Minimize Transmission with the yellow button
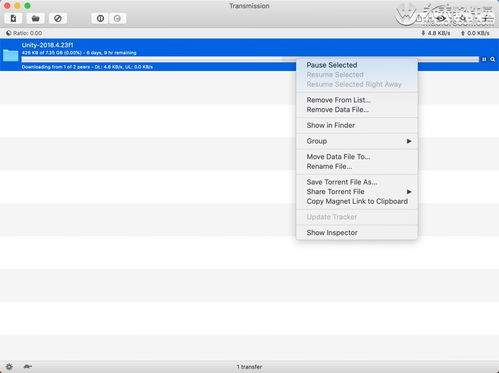499x373 pixels. click(x=17, y=6)
